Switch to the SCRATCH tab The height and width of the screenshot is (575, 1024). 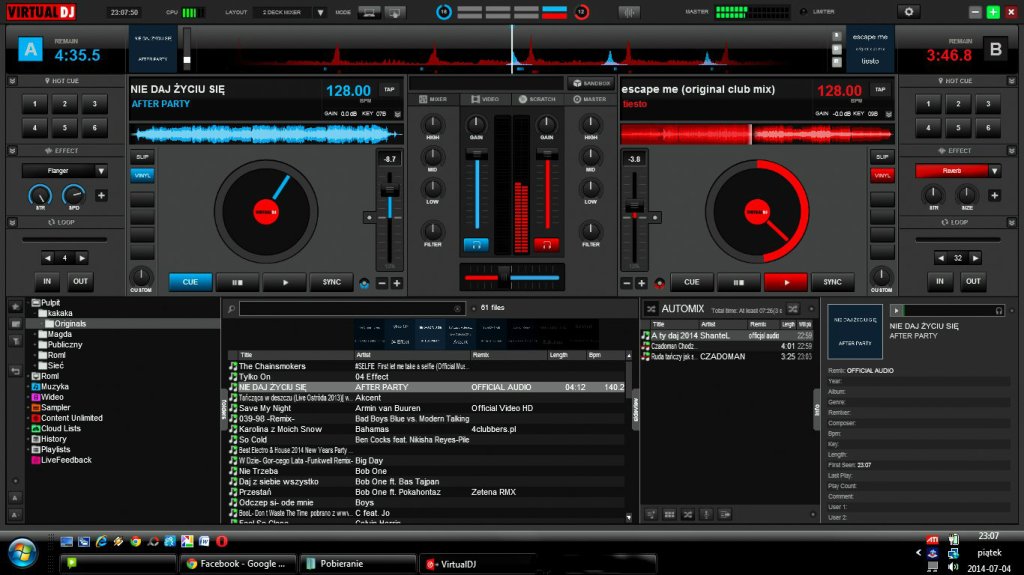(537, 99)
